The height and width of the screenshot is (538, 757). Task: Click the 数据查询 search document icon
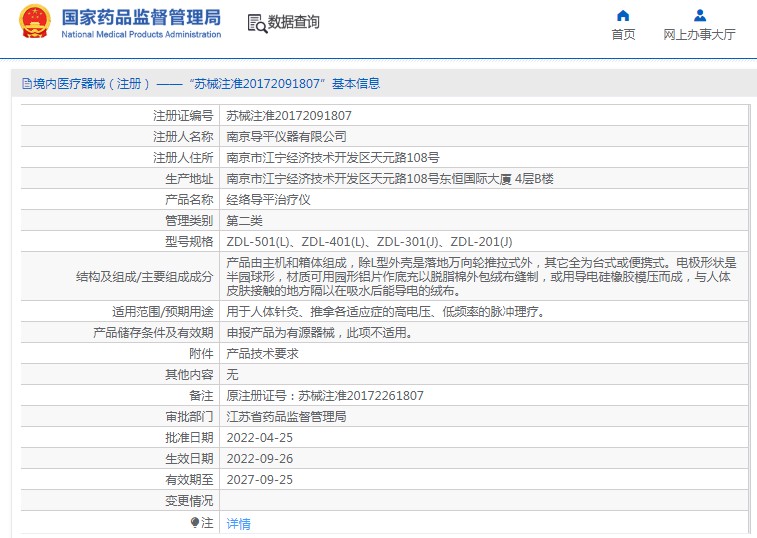pyautogui.click(x=256, y=23)
